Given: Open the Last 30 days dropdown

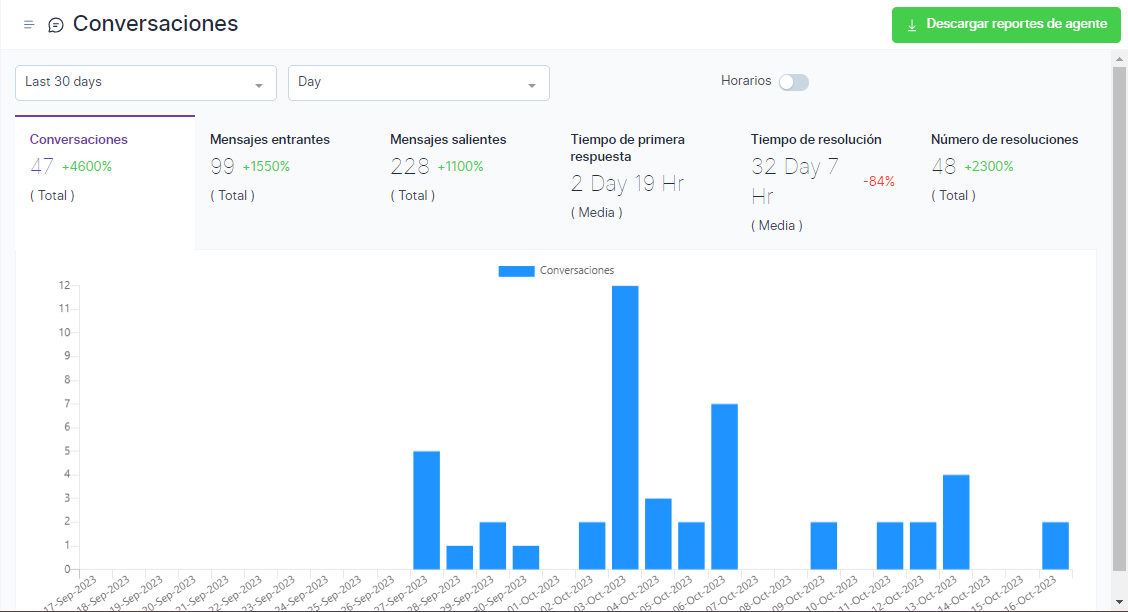Looking at the screenshot, I should tap(145, 83).
